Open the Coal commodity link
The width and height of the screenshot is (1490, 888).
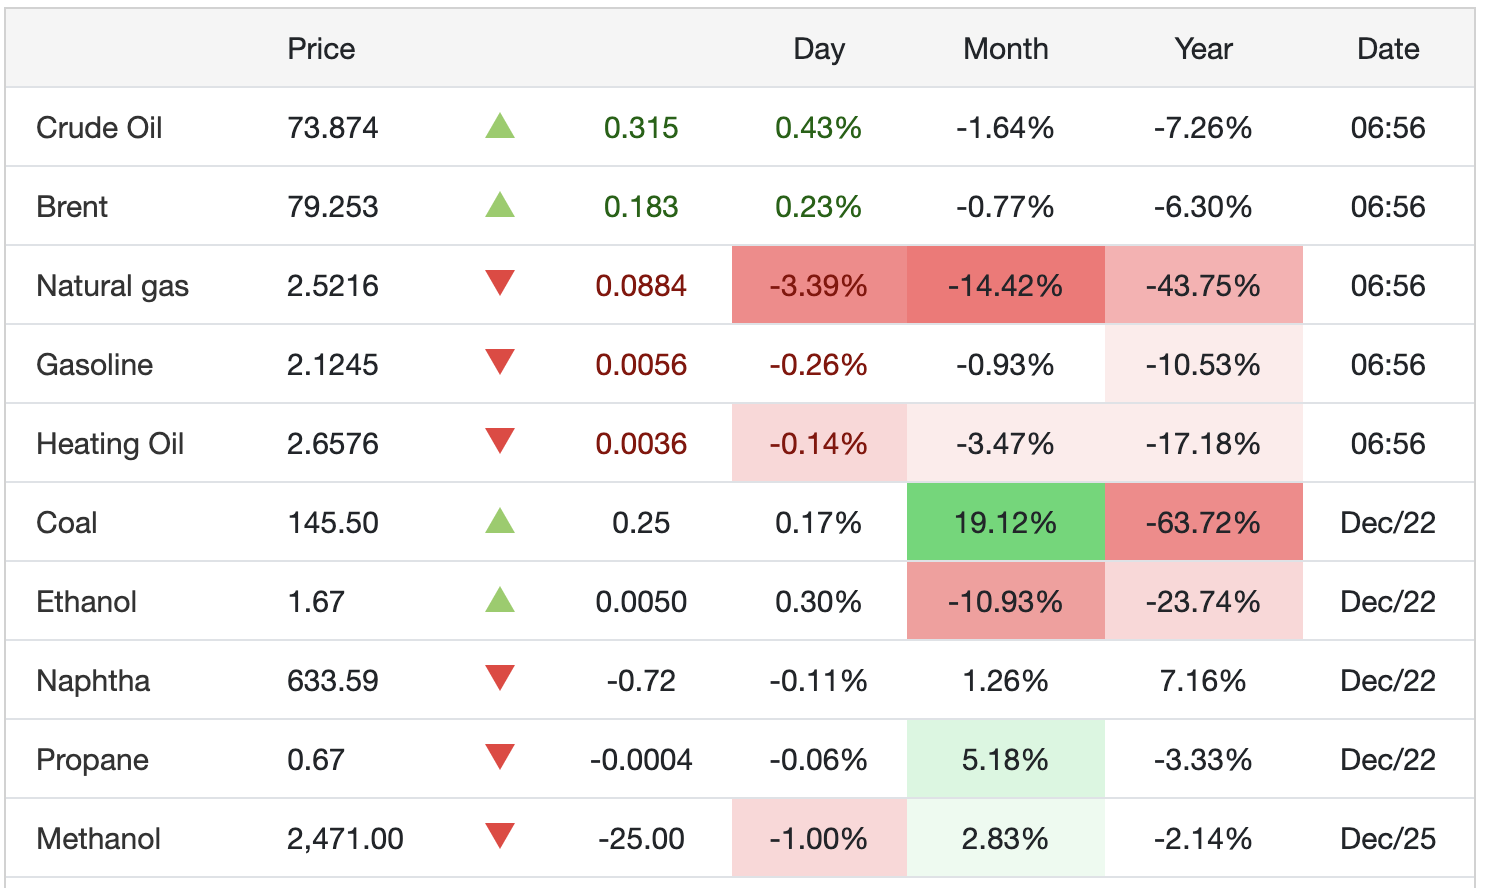pos(67,523)
